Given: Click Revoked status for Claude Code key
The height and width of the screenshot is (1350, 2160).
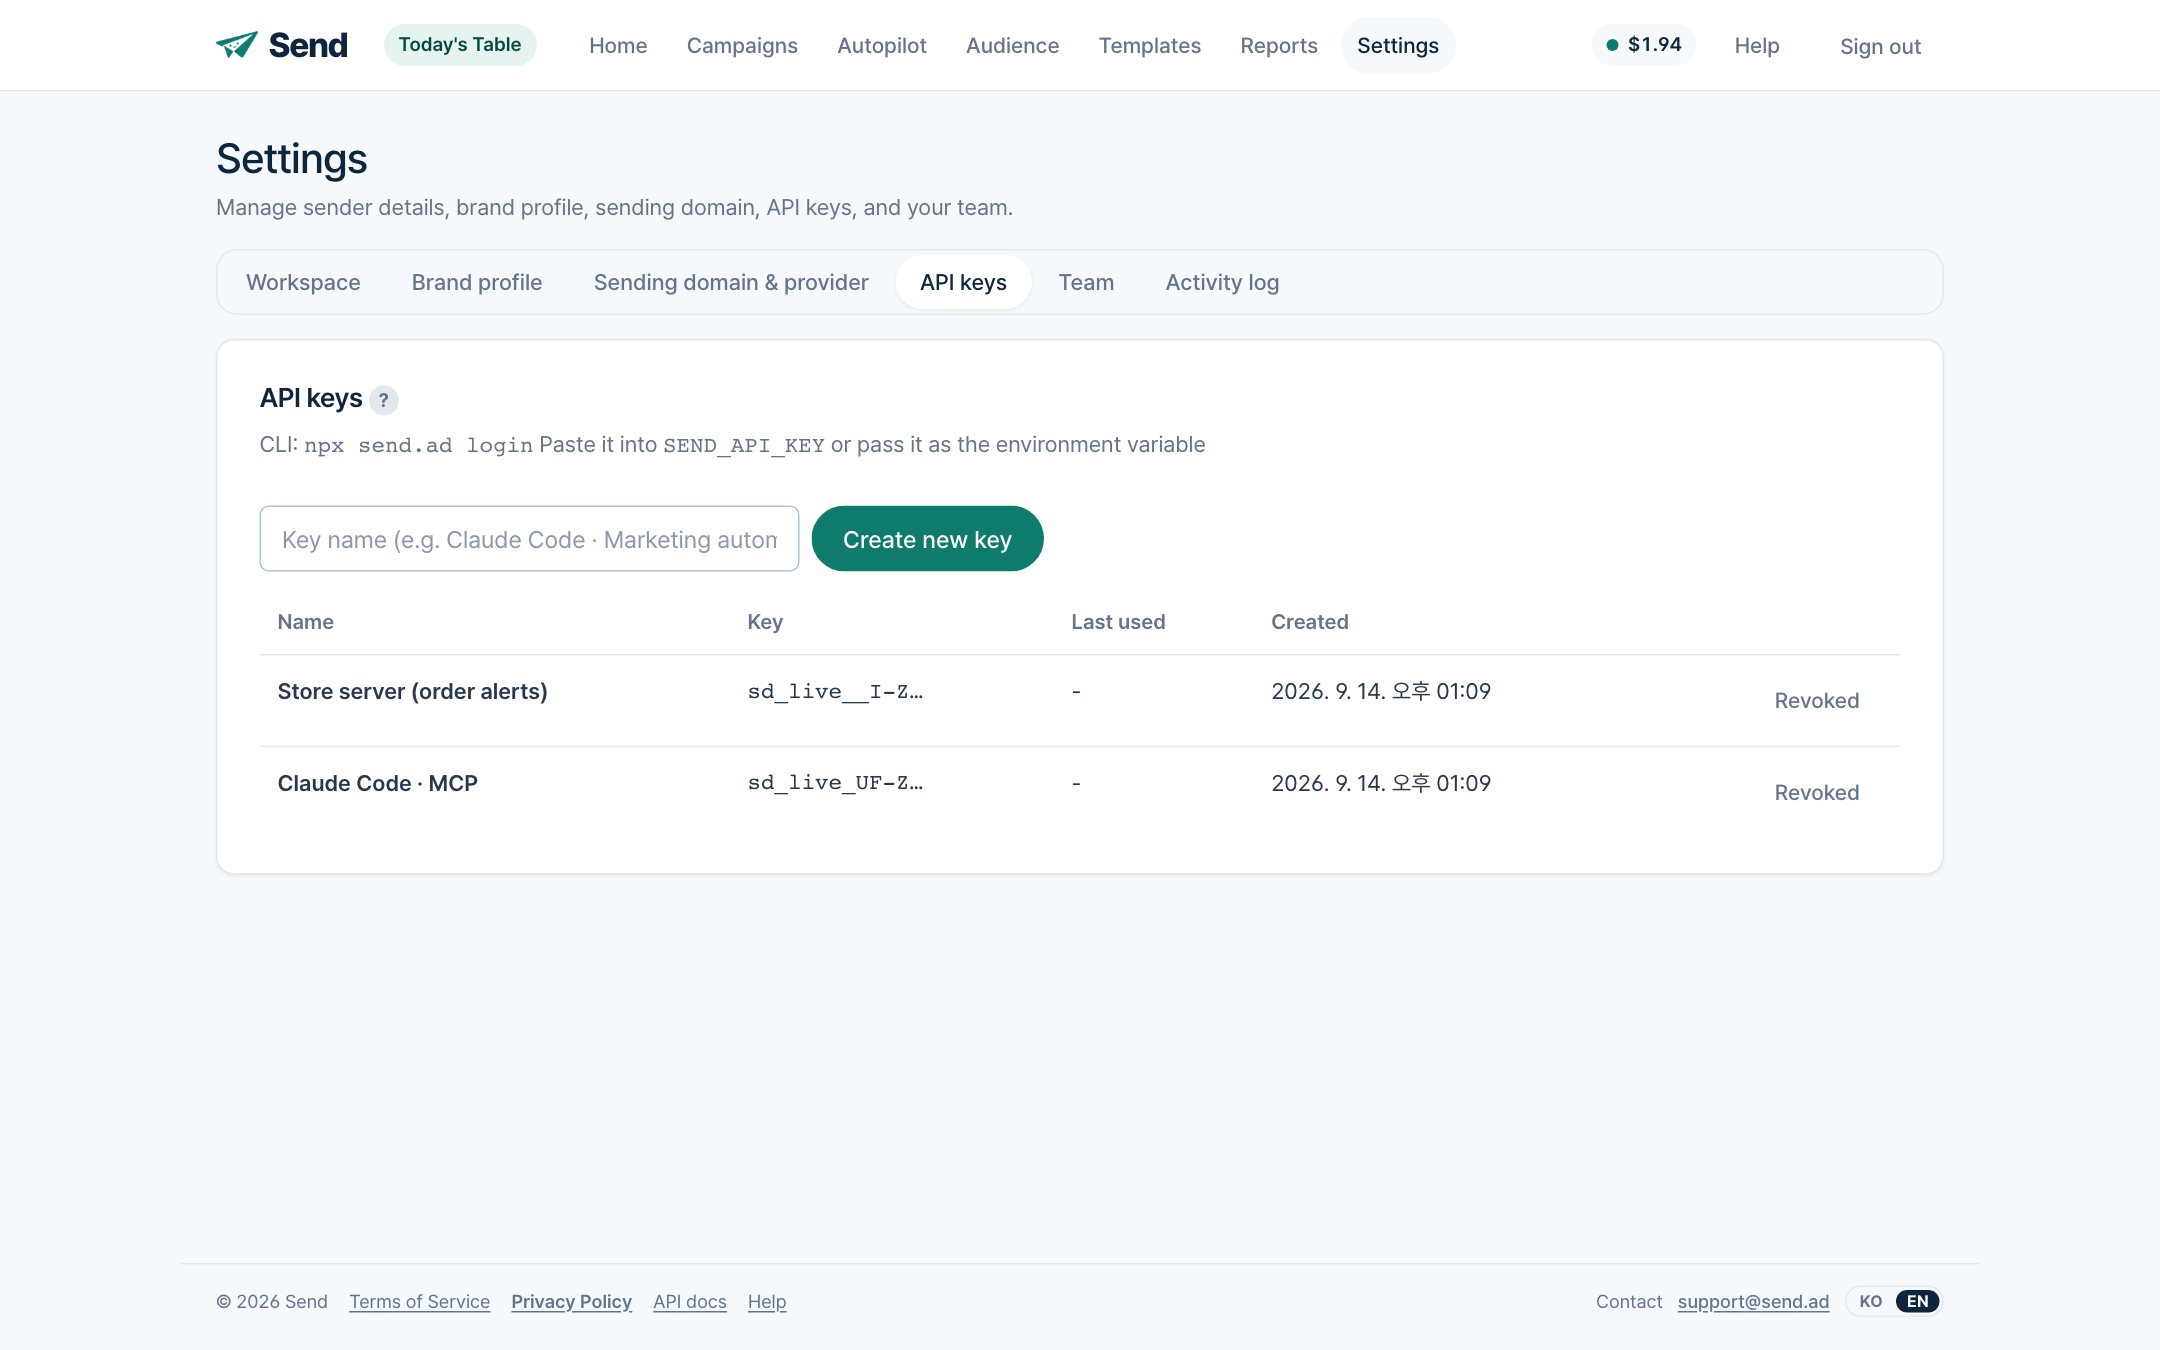Looking at the screenshot, I should coord(1816,793).
